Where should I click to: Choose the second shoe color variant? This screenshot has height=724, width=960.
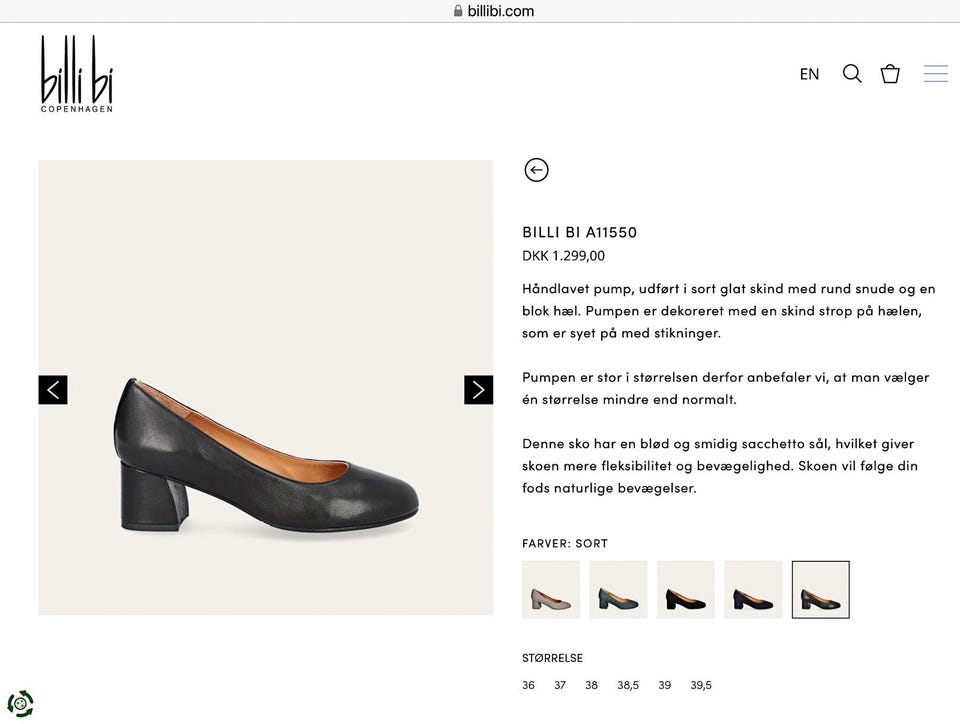coord(618,590)
